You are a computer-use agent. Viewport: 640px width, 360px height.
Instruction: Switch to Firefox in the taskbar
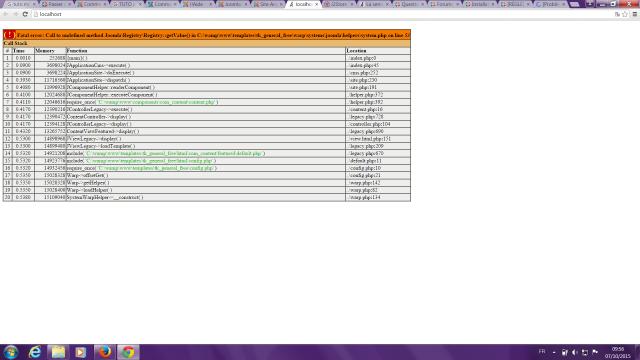point(104,352)
